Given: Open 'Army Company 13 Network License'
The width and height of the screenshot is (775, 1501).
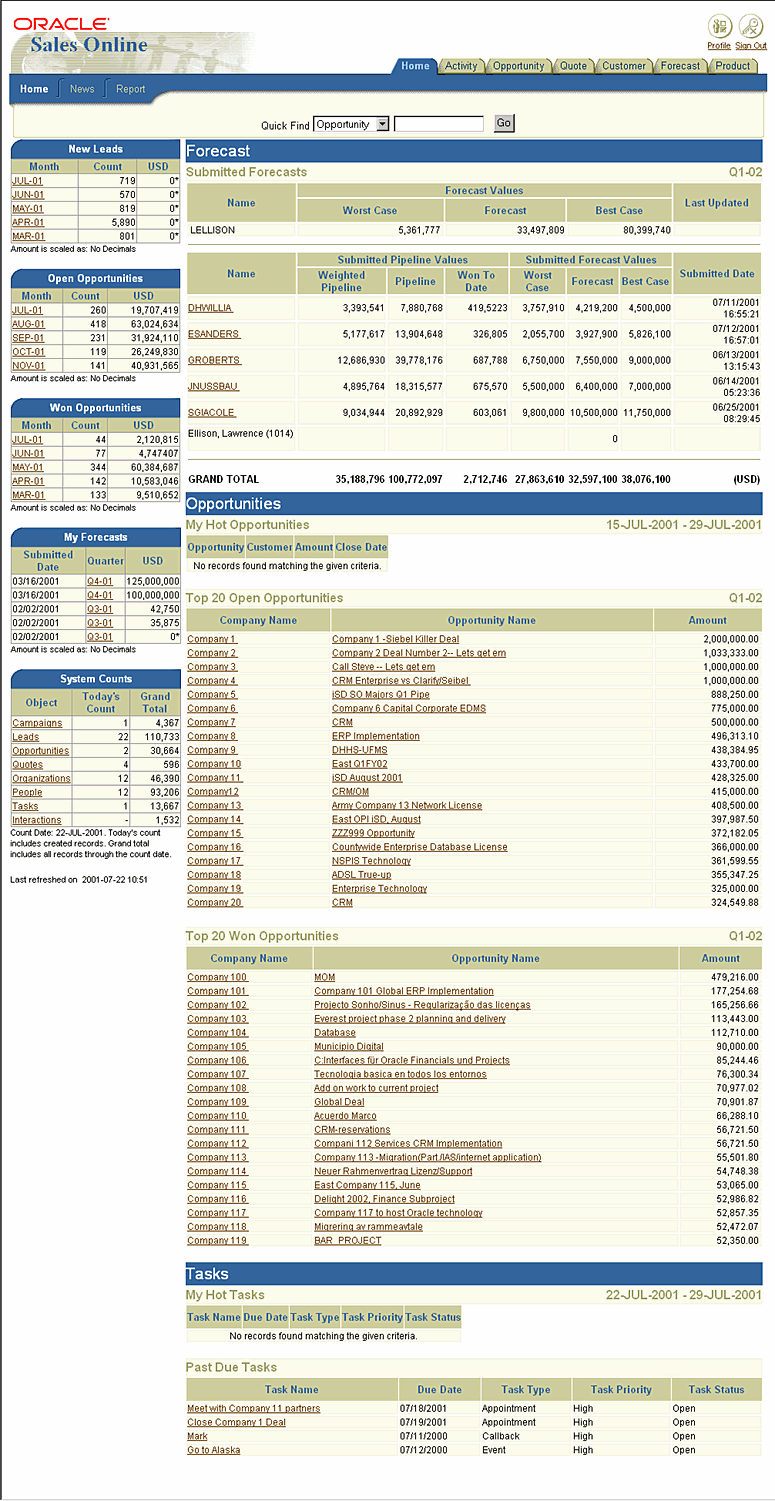Looking at the screenshot, I should 407,806.
